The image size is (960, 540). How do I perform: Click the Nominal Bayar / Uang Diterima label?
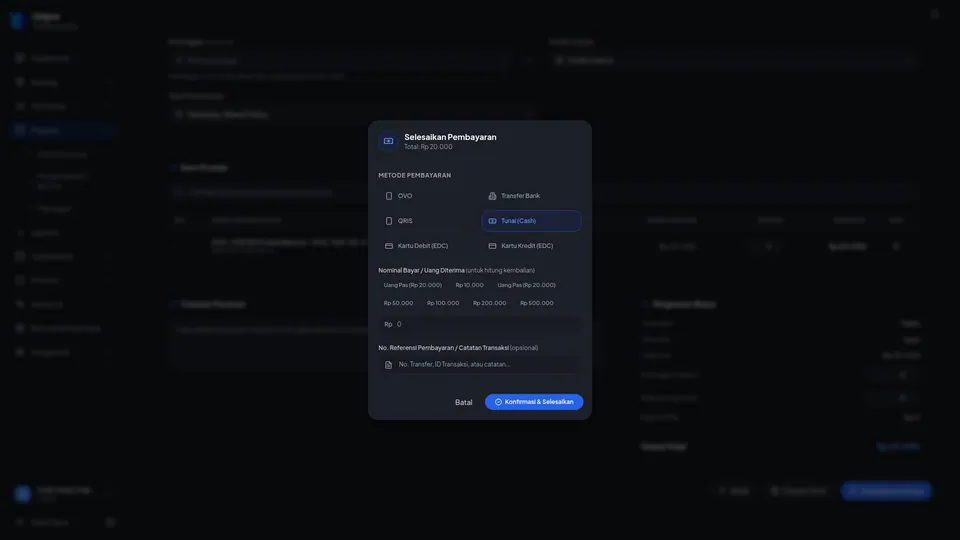pyautogui.click(x=421, y=271)
